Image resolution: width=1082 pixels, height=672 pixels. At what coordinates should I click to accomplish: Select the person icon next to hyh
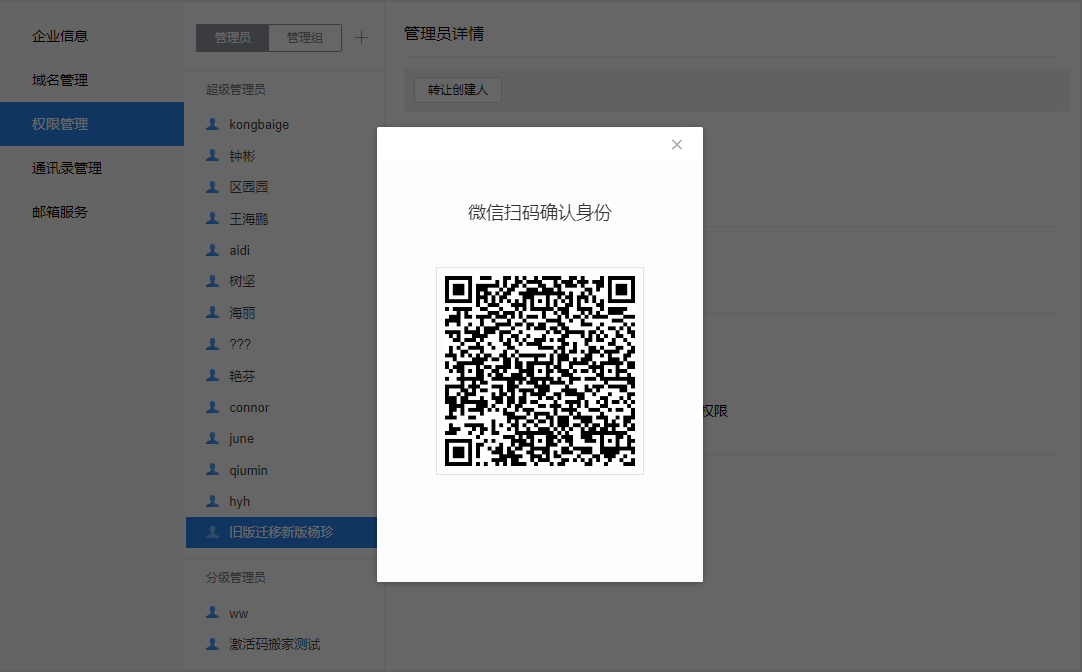click(x=212, y=501)
